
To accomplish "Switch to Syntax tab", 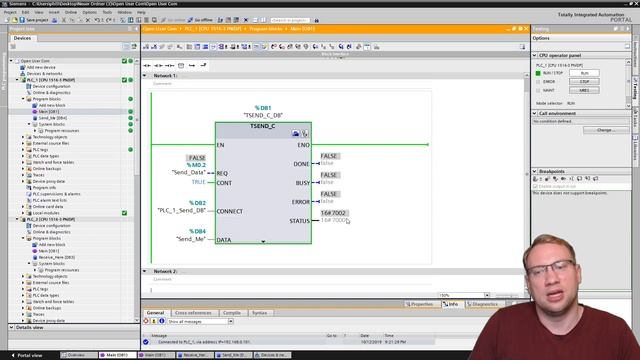I will [260, 313].
